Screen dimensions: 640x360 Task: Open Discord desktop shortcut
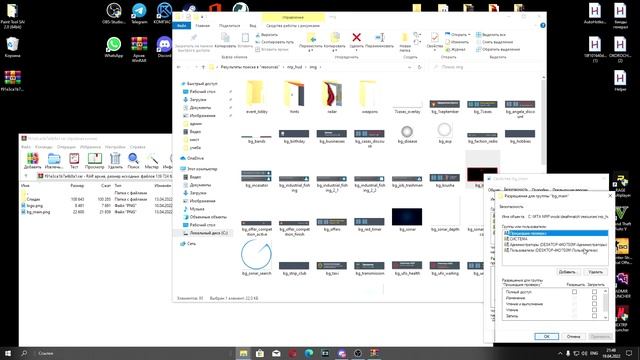pos(164,47)
